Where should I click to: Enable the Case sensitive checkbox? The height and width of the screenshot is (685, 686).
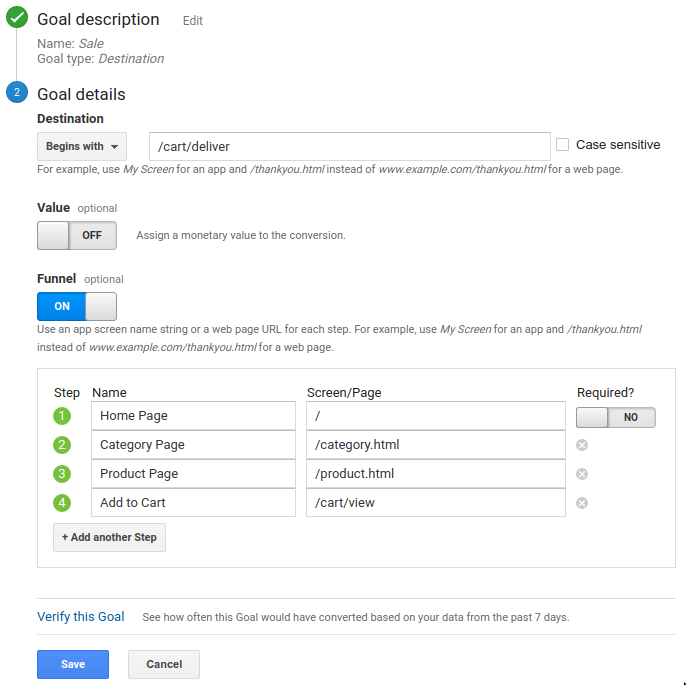point(562,144)
